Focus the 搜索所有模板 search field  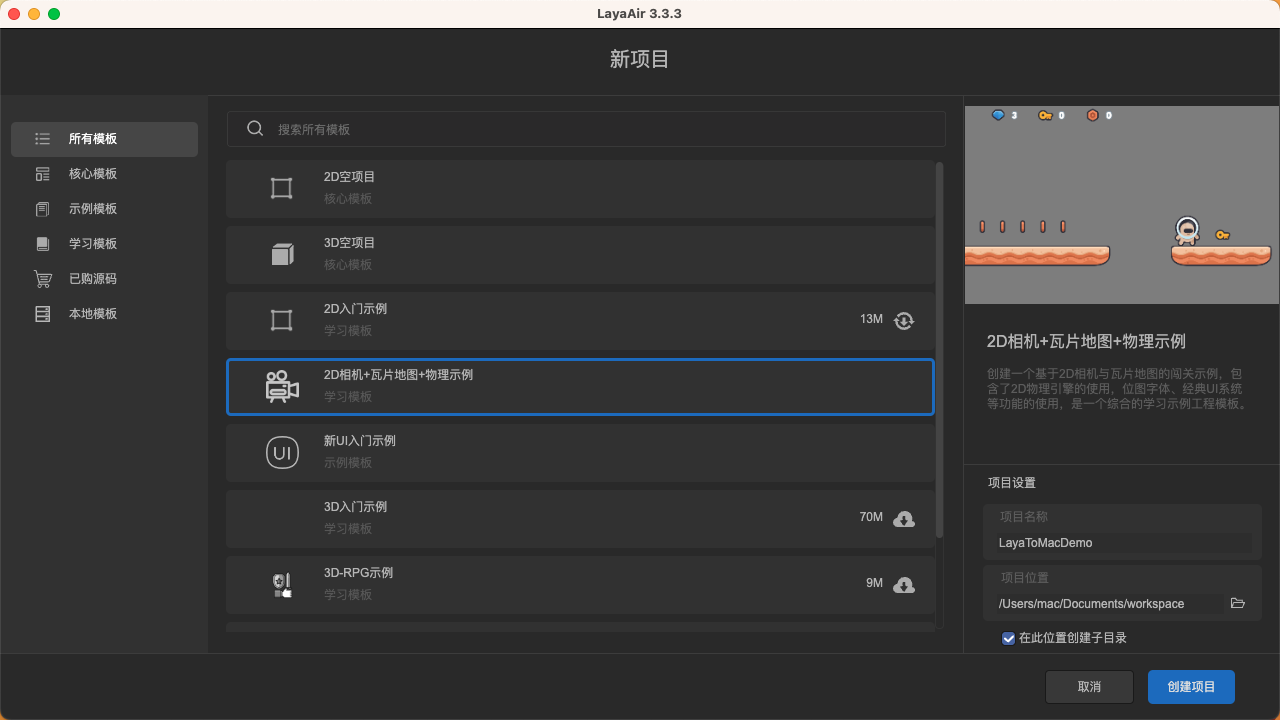coord(586,129)
